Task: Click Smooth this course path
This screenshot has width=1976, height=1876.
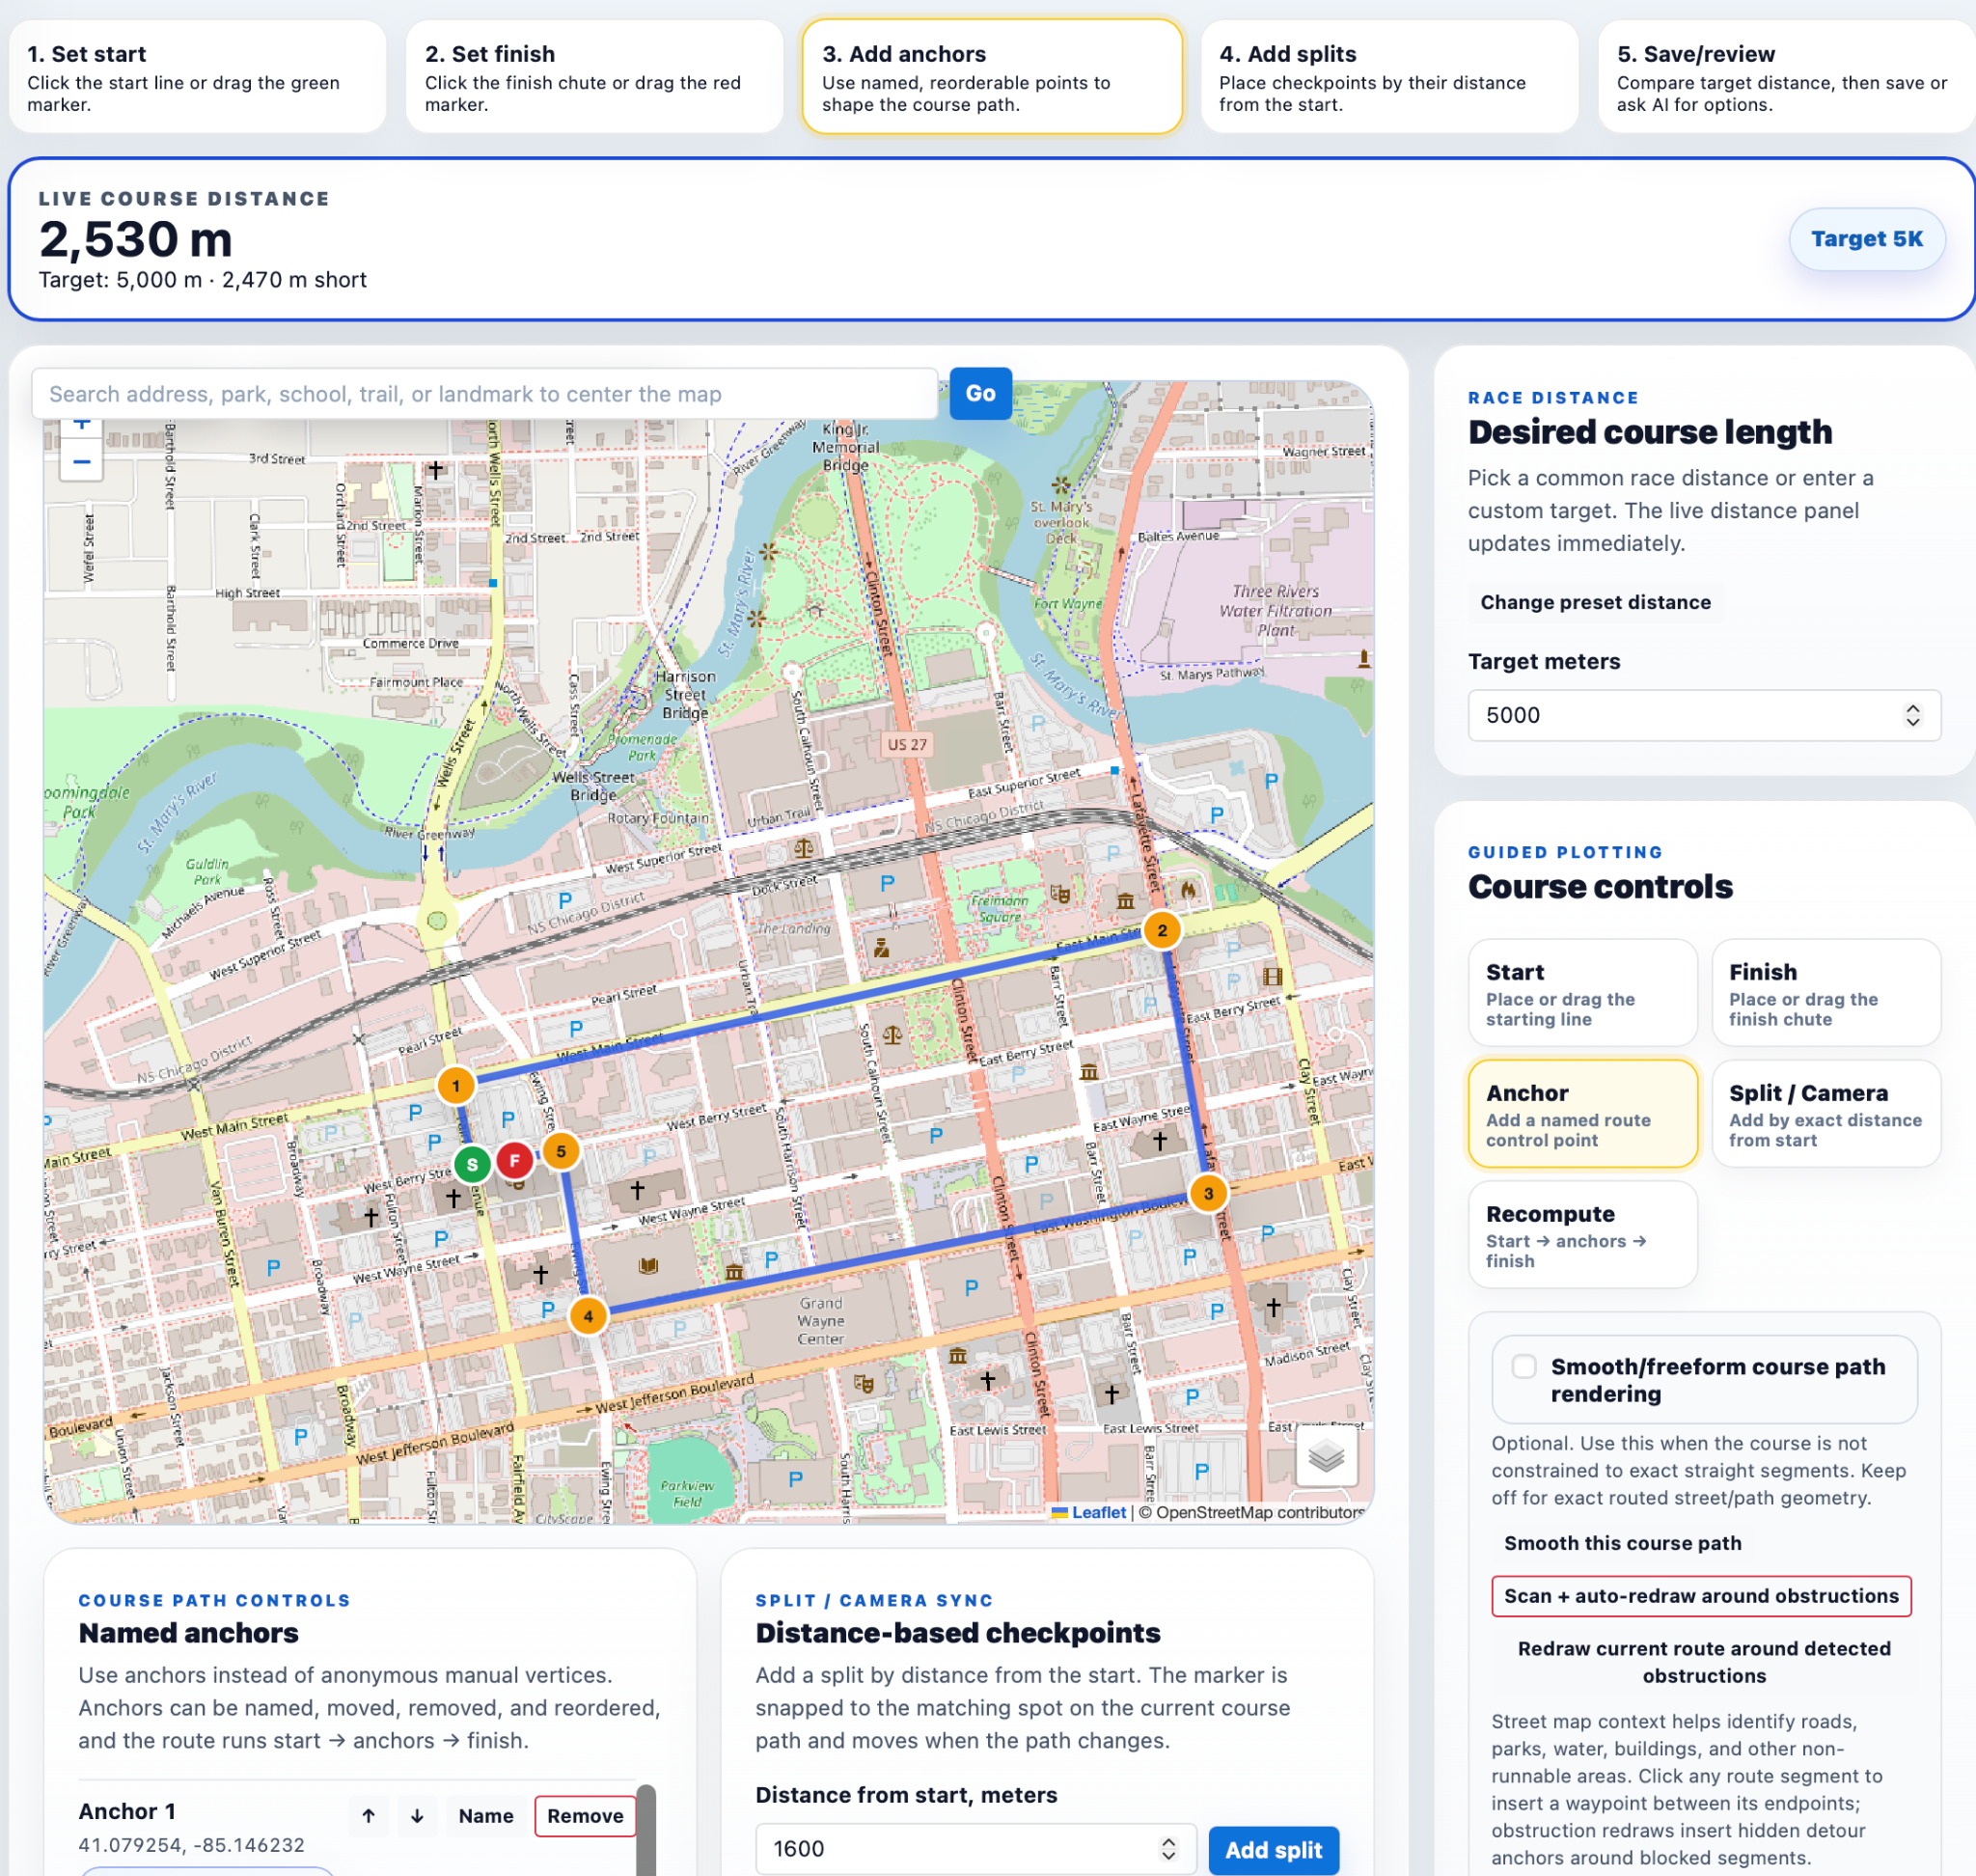Action: coord(1622,1543)
